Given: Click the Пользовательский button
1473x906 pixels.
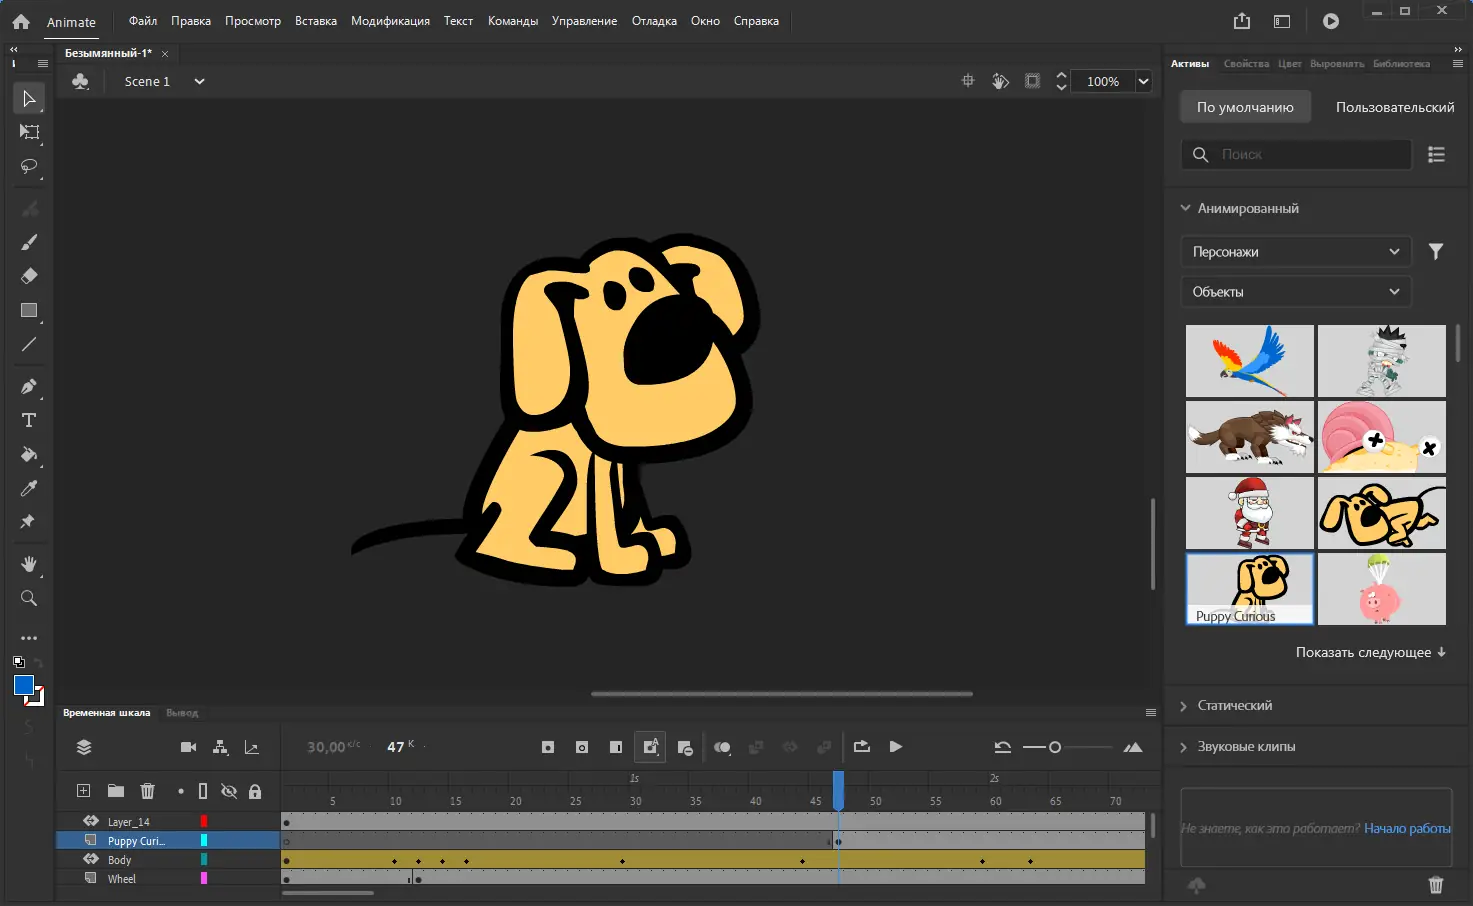Looking at the screenshot, I should tap(1394, 107).
